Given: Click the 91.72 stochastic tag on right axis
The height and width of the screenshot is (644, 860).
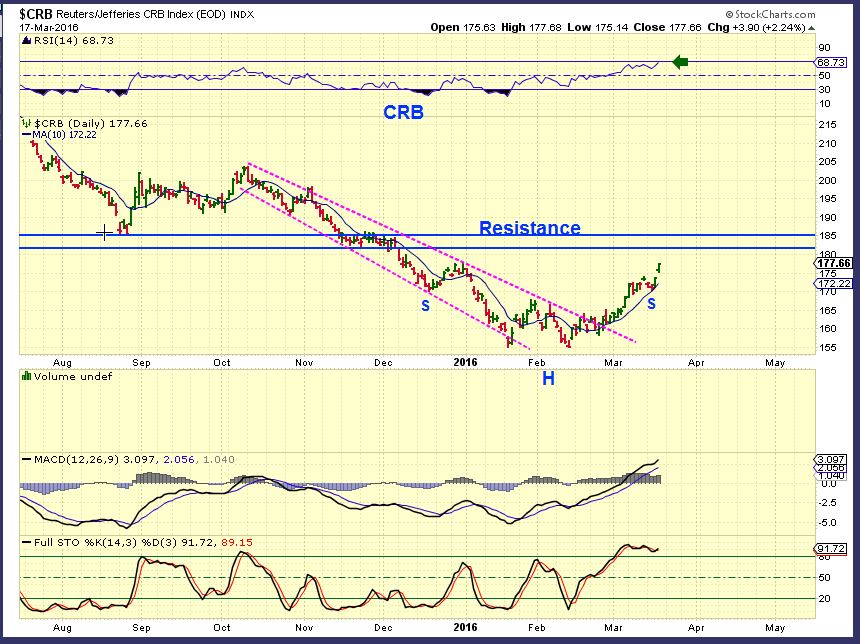Looking at the screenshot, I should click(830, 549).
